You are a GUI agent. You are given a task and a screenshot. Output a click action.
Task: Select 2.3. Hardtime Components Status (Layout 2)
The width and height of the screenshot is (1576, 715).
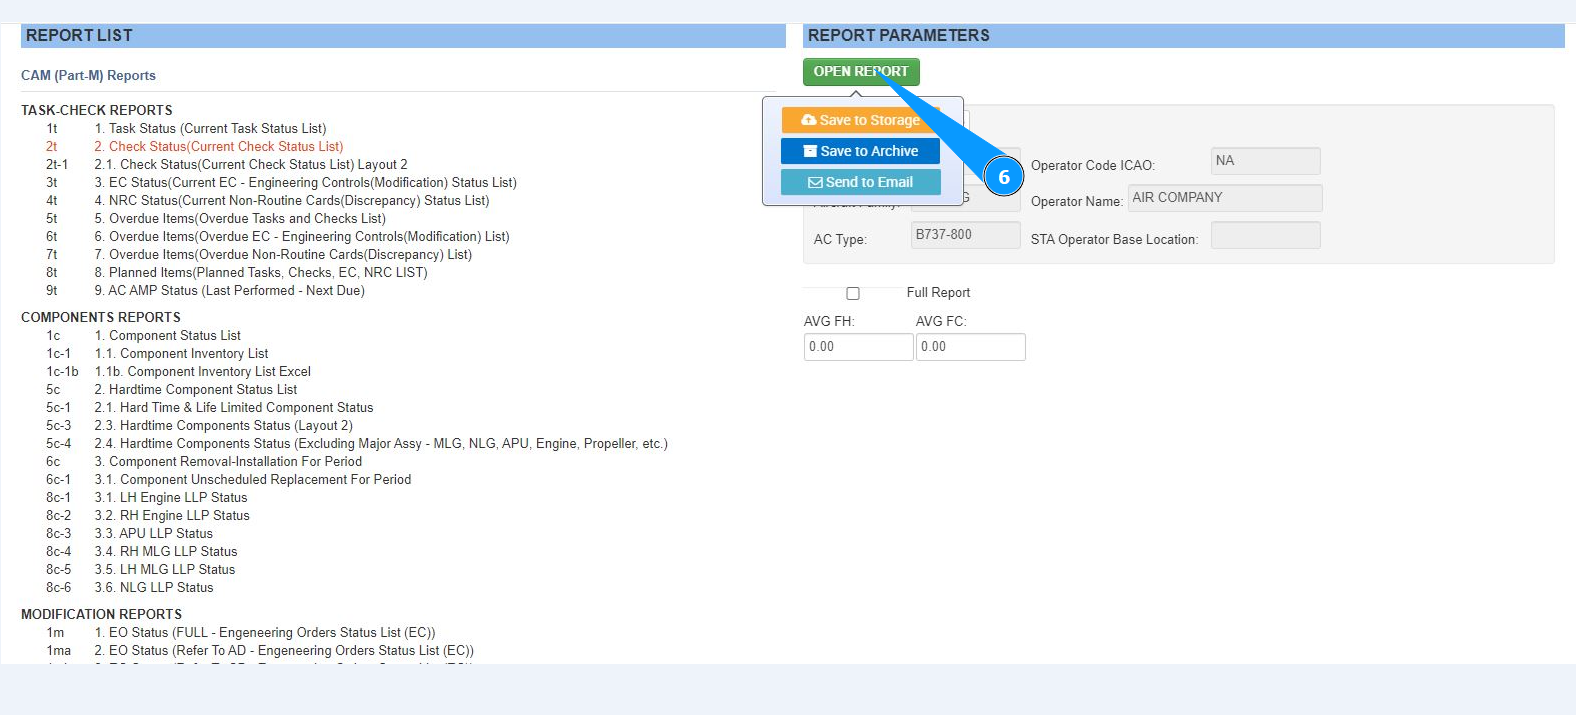[x=223, y=426]
